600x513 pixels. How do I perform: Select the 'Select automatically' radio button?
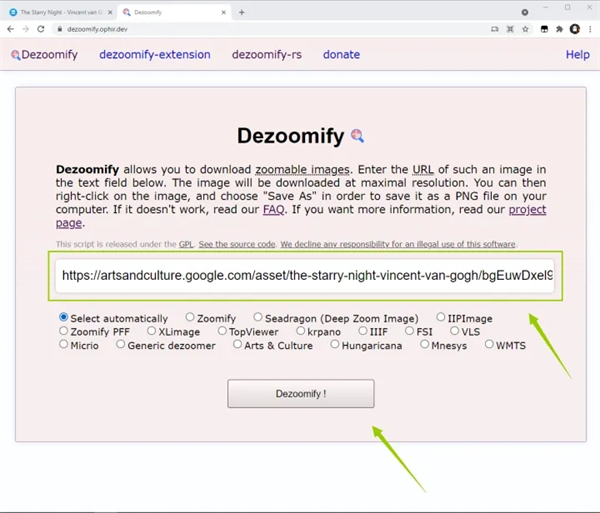coord(64,317)
